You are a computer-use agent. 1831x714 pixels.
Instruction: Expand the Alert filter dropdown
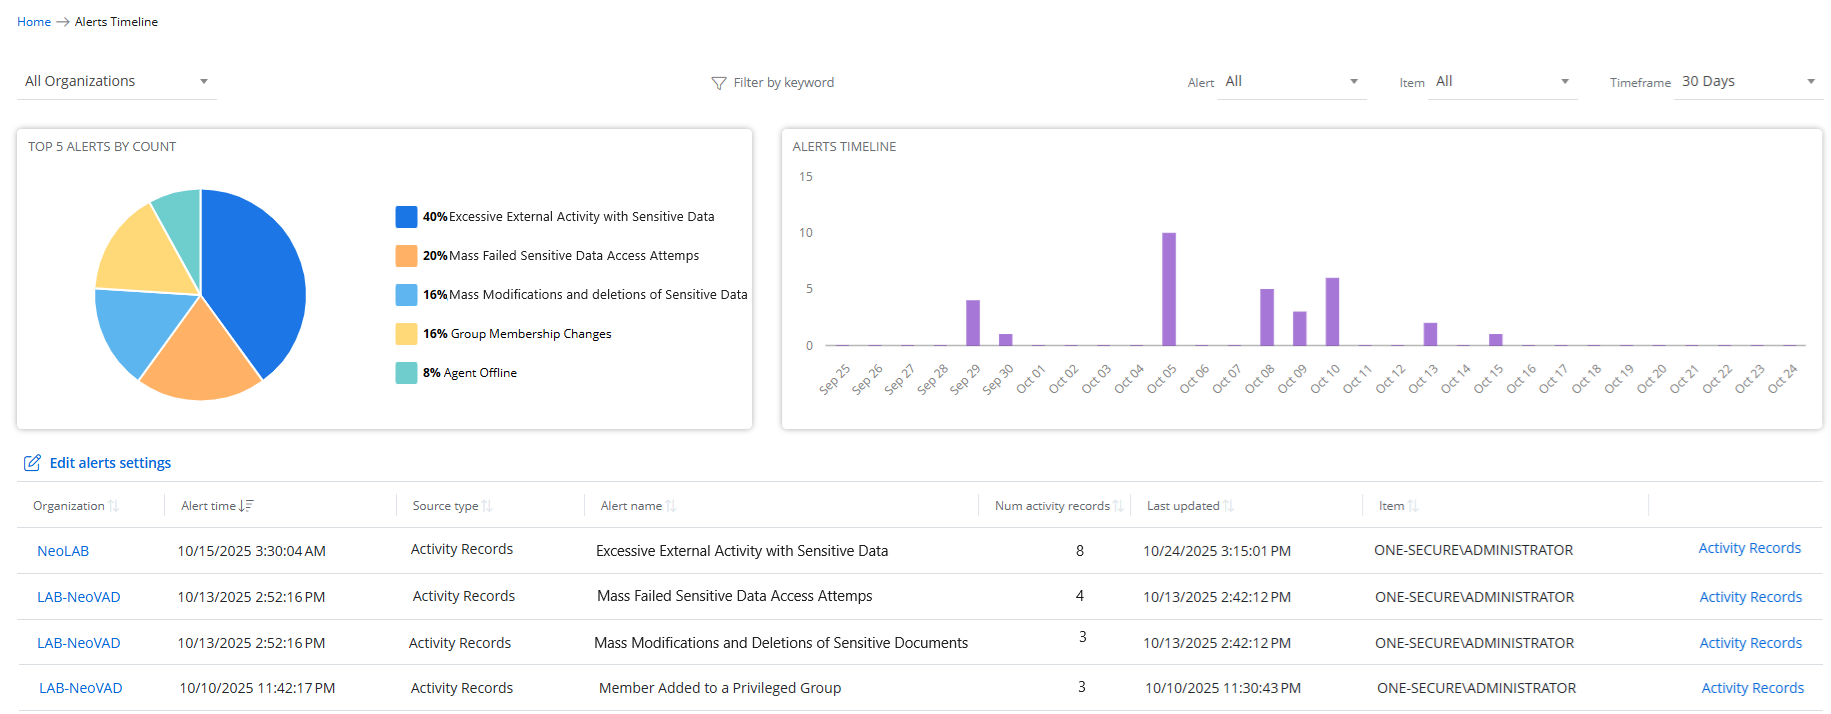(1290, 82)
